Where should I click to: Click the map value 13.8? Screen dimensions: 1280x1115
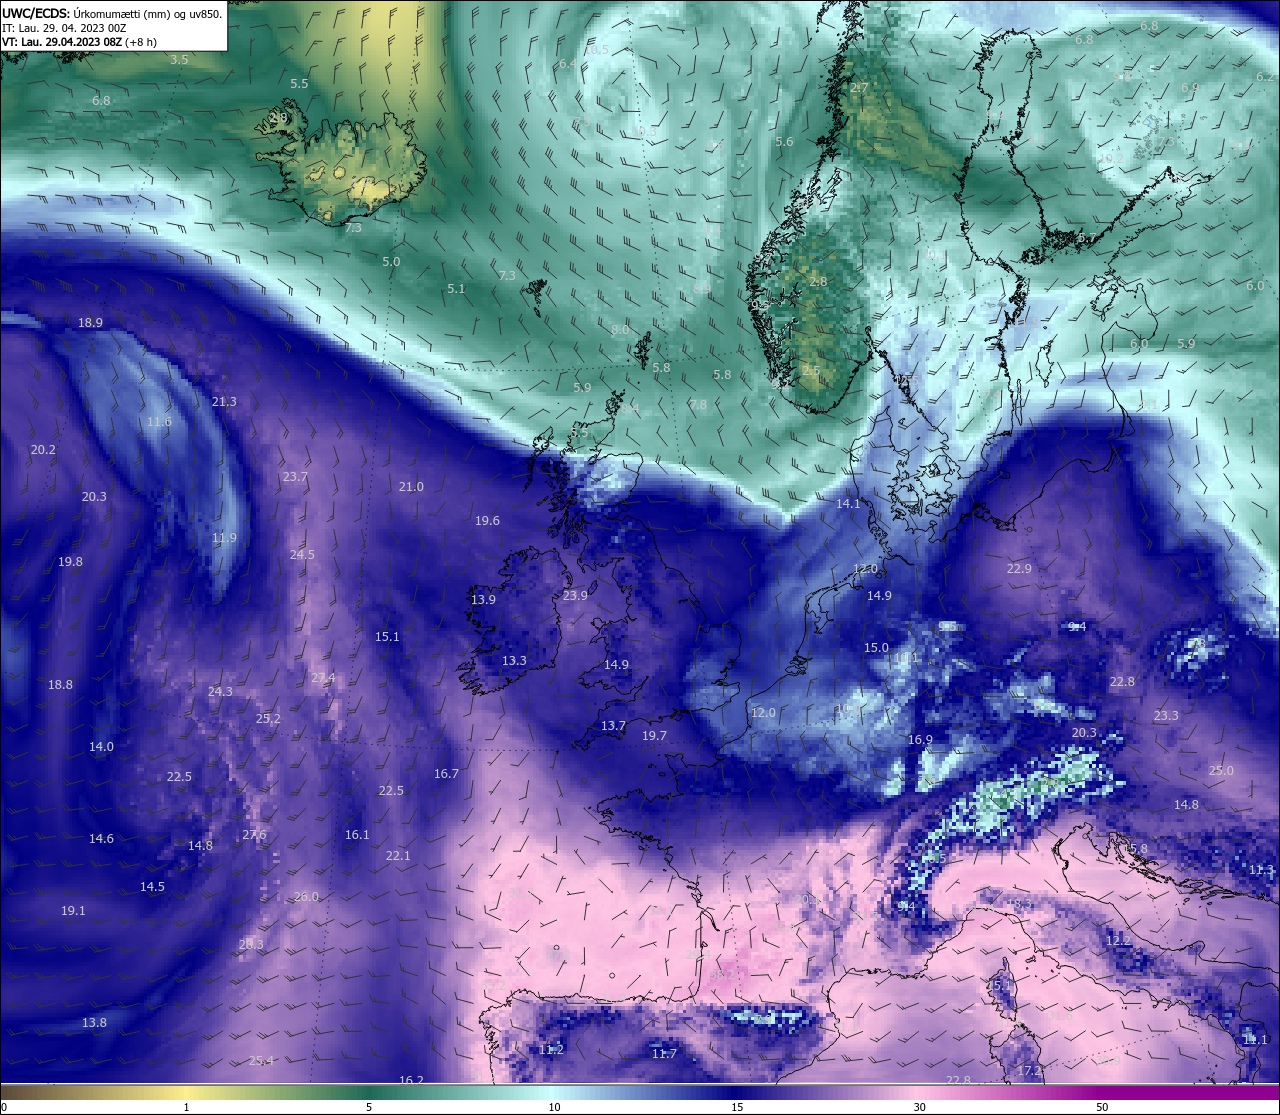94,1023
